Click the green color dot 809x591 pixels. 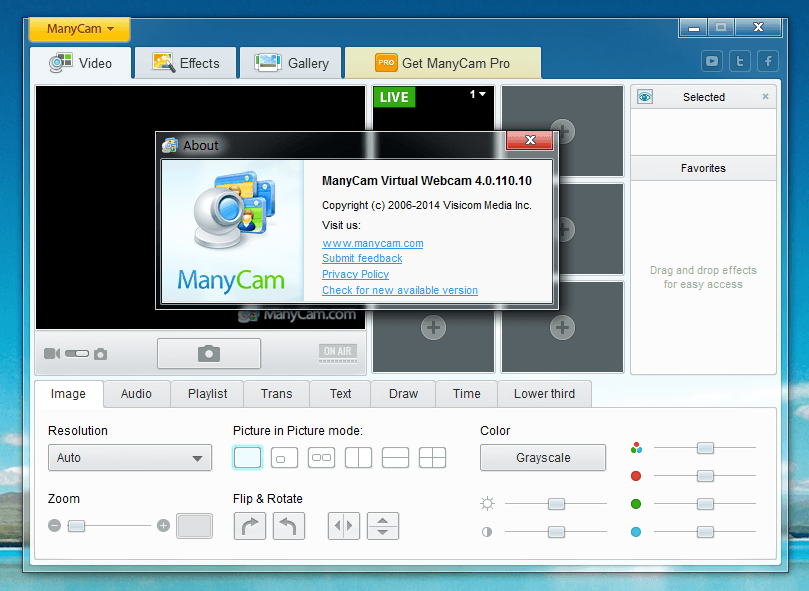636,504
